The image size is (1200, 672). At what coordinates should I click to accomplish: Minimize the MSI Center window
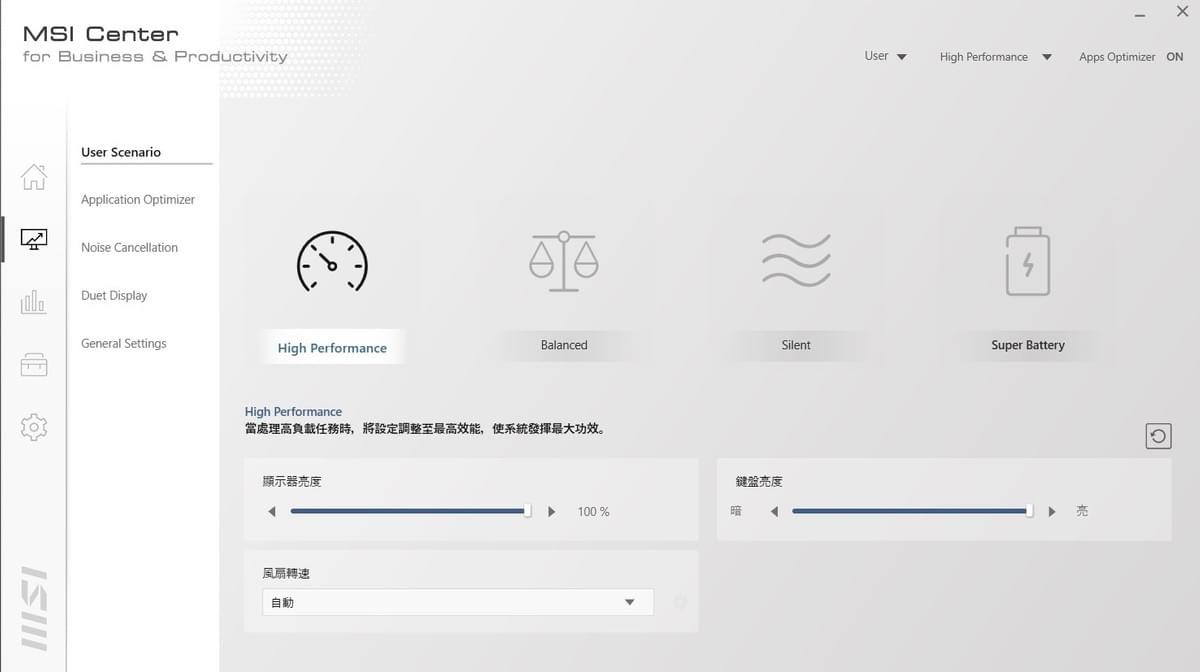coord(1141,14)
